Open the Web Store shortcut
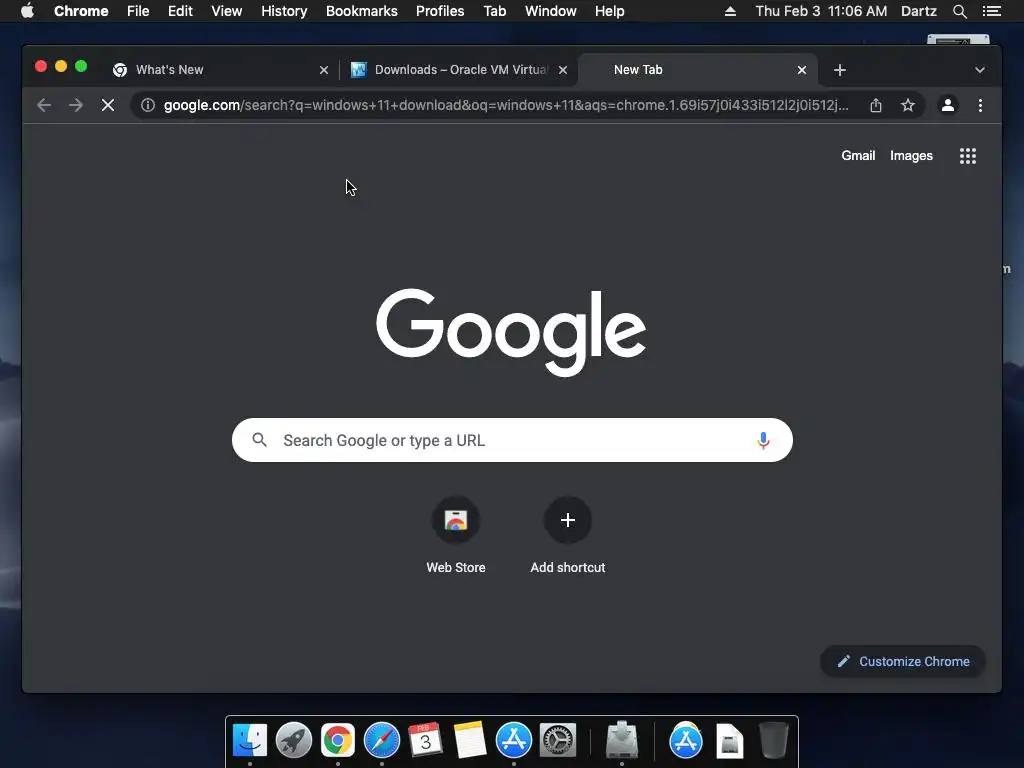Viewport: 1024px width, 768px height. (x=456, y=535)
